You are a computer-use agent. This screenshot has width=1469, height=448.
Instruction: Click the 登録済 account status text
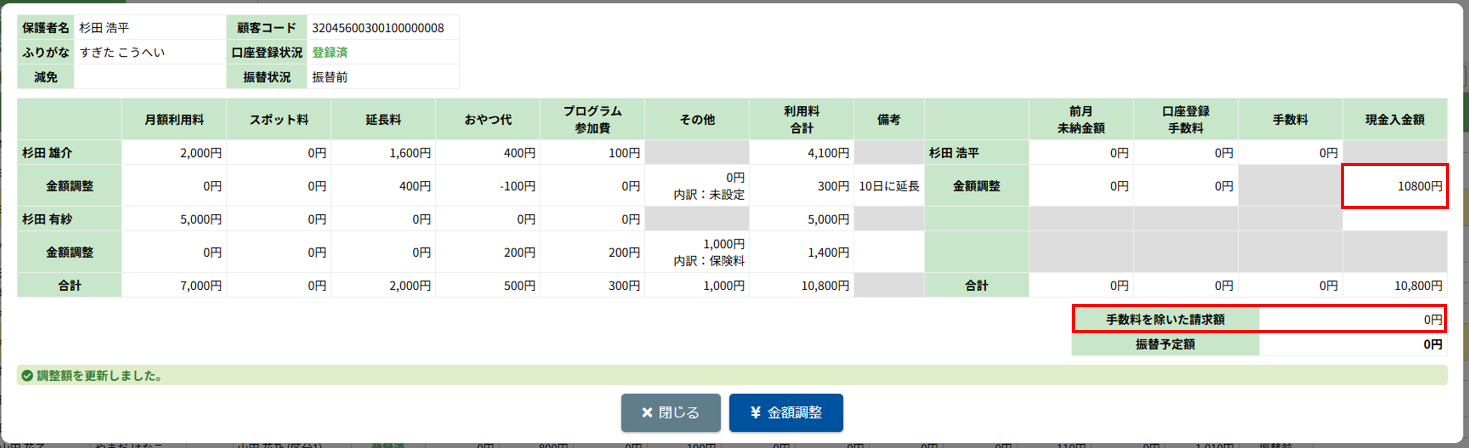(330, 52)
